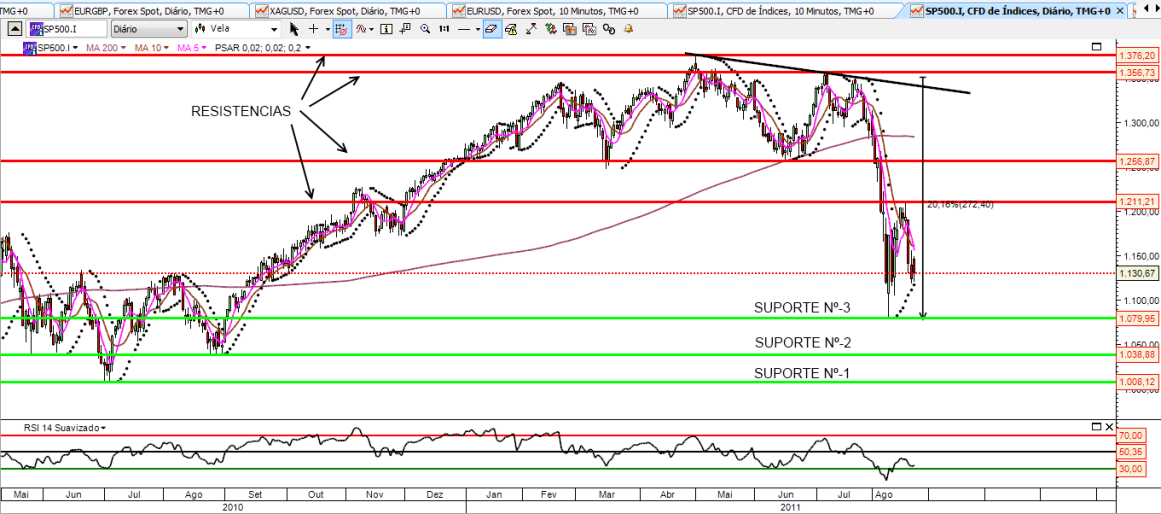Select the SUPORTE Nº-3 text label

(x=802, y=307)
